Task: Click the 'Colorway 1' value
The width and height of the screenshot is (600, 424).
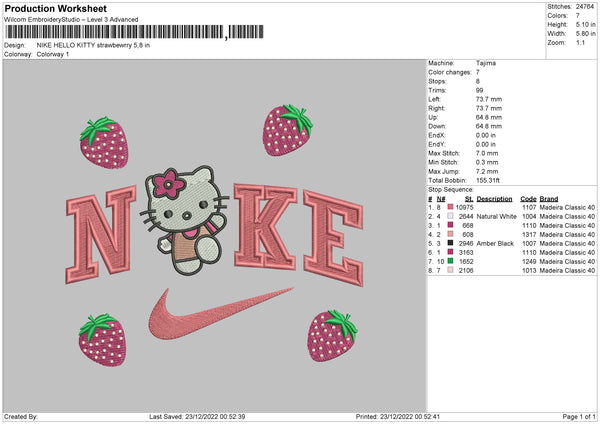Action: [53, 54]
